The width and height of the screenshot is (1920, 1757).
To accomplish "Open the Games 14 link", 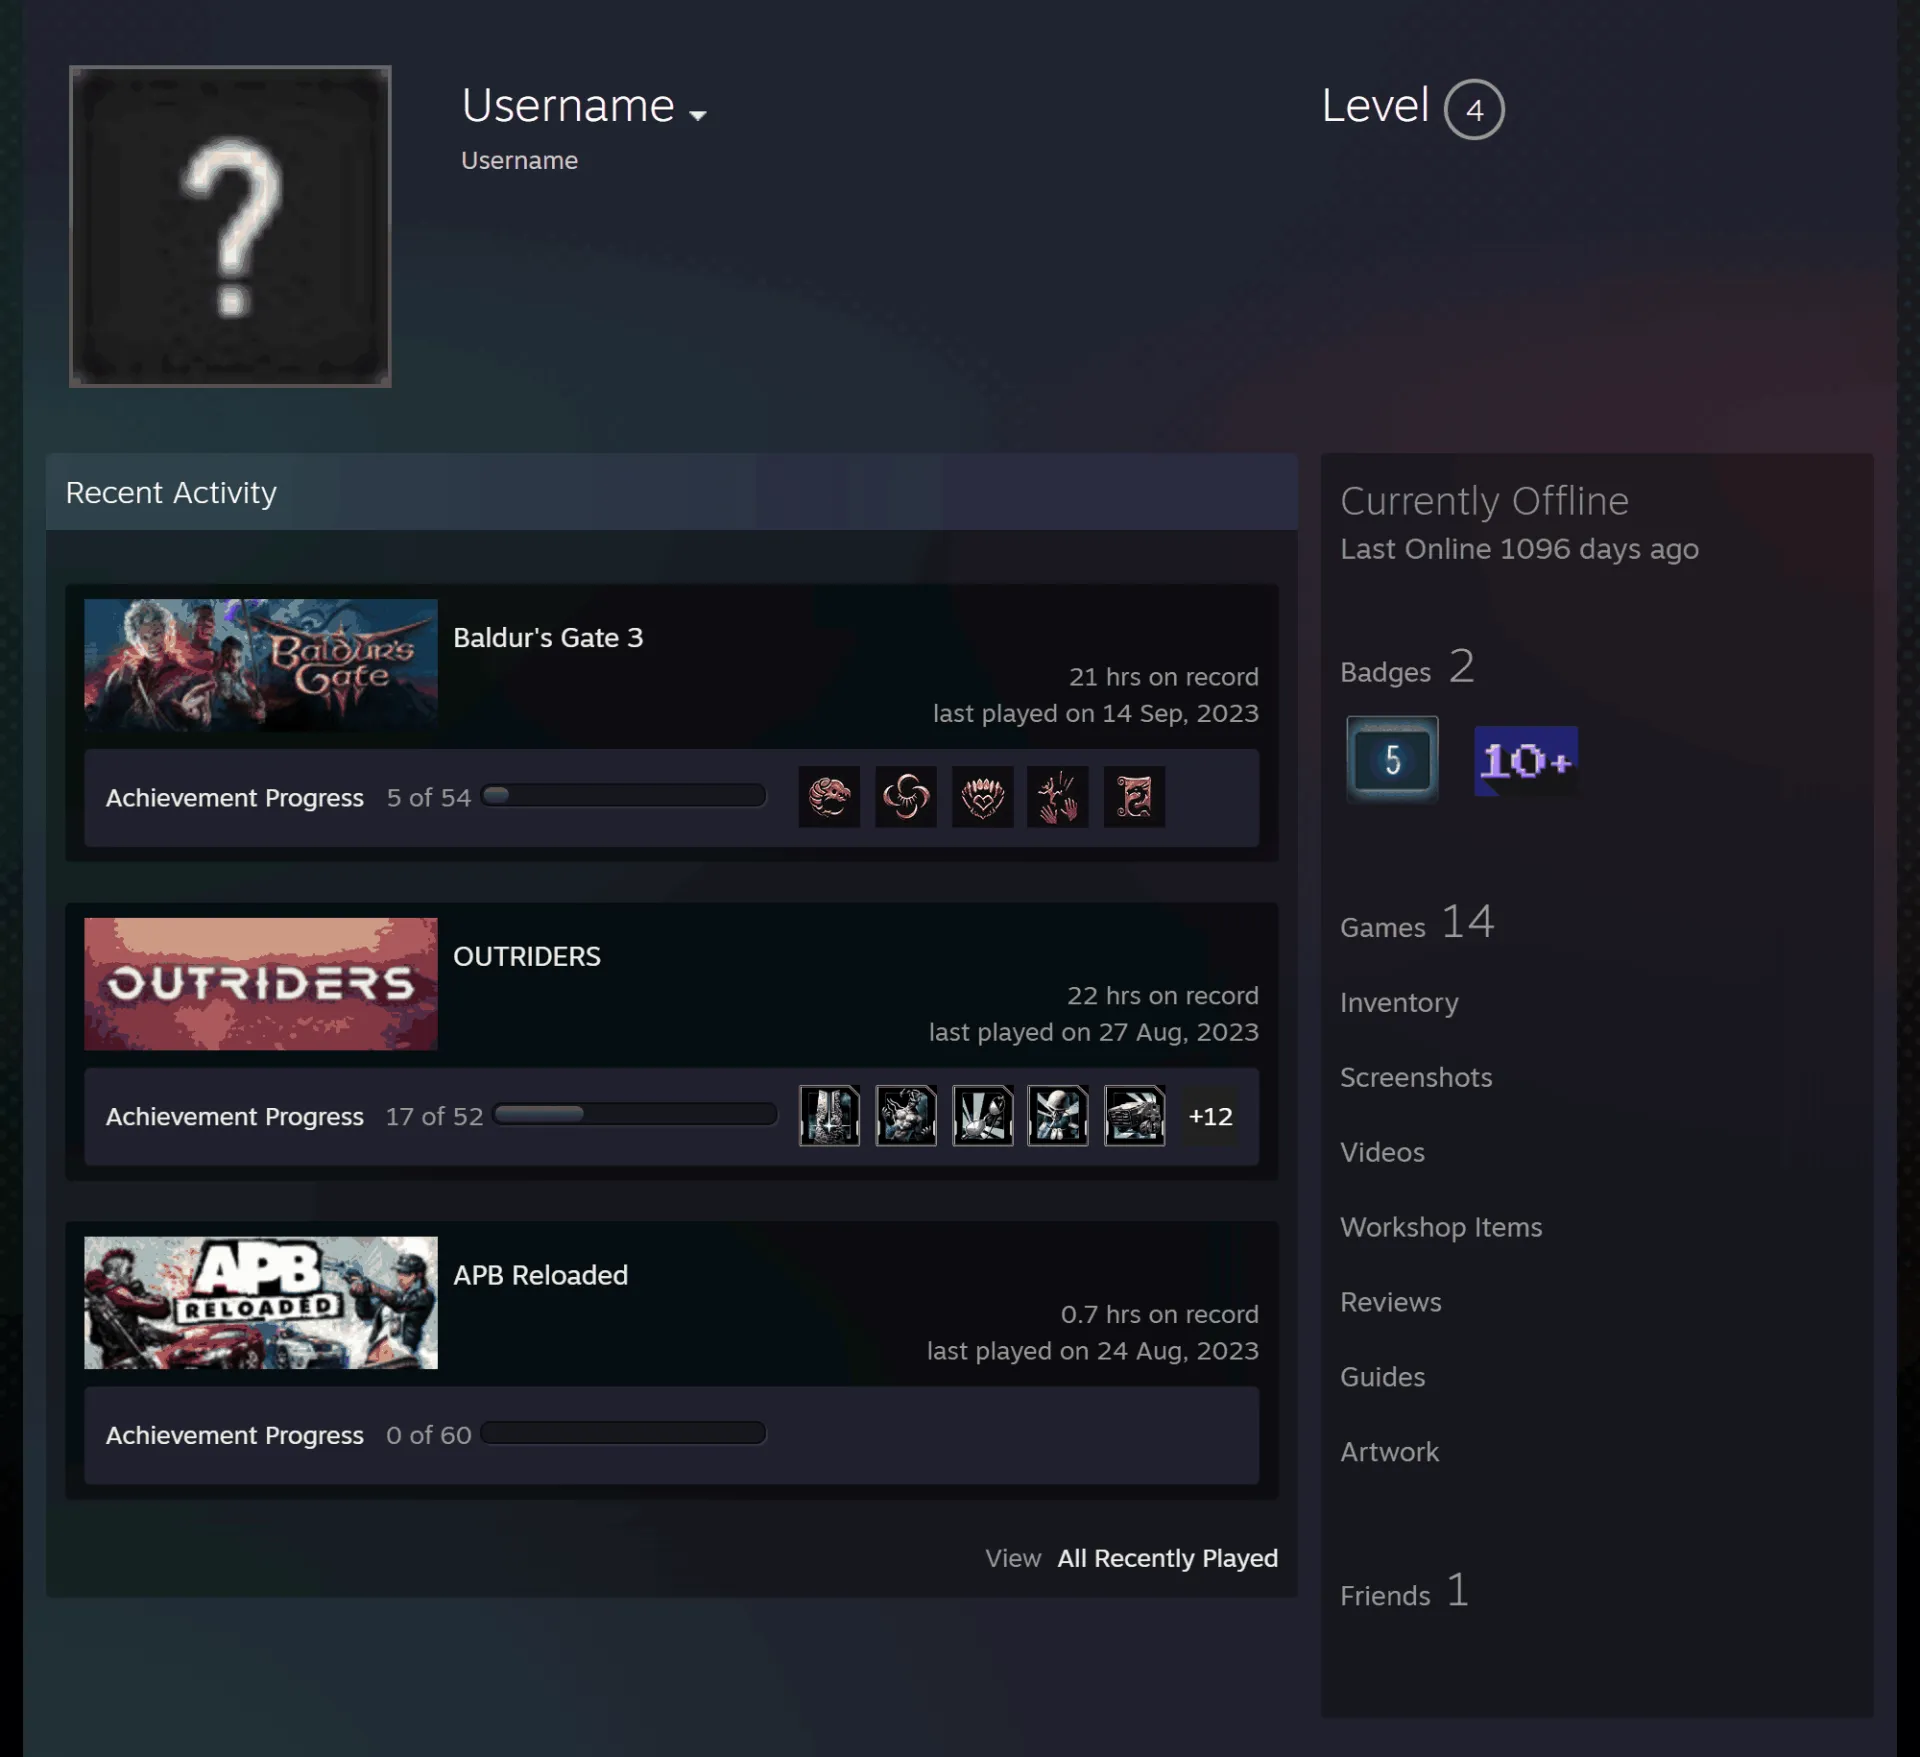I will pos(1417,922).
